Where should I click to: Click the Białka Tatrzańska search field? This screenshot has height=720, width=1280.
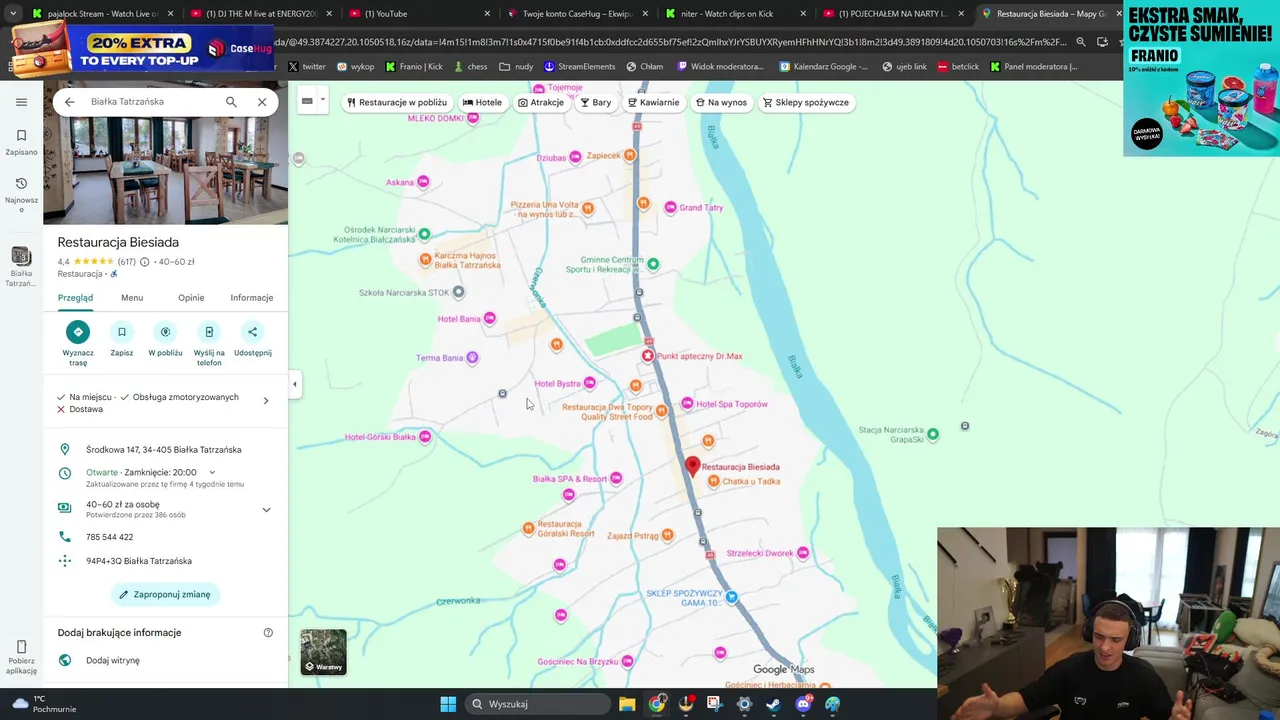[x=150, y=102]
